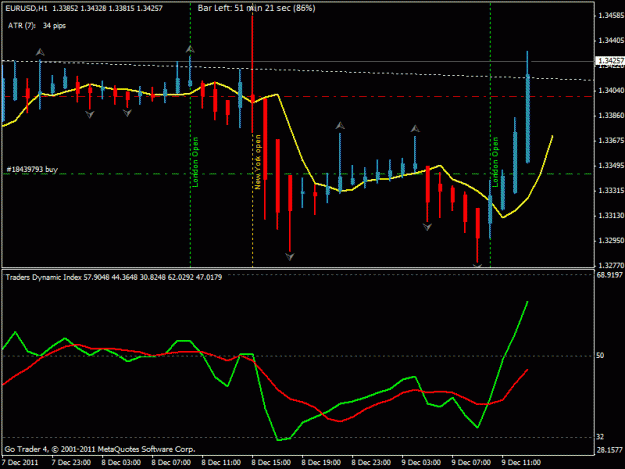This screenshot has height=469, width=625.
Task: Click the 9 Dec 07:00 time axis label
Action: [x=471, y=463]
